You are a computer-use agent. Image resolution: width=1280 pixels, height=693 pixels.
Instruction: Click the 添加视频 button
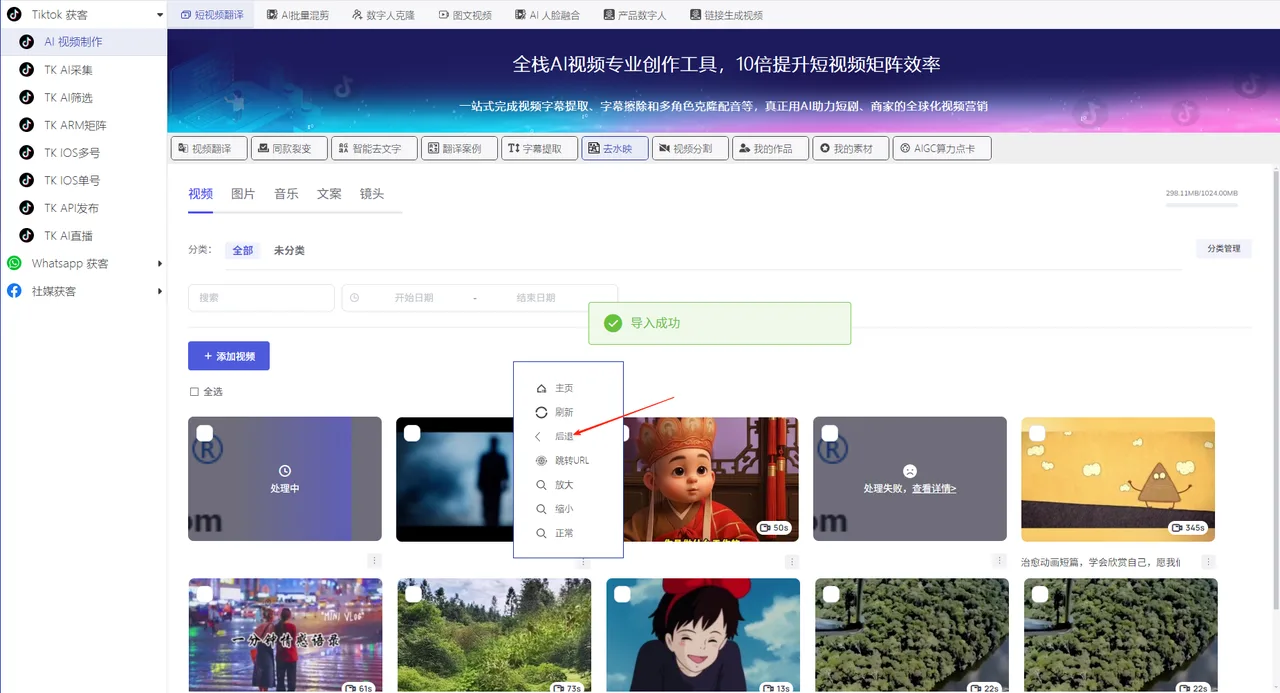pos(228,356)
